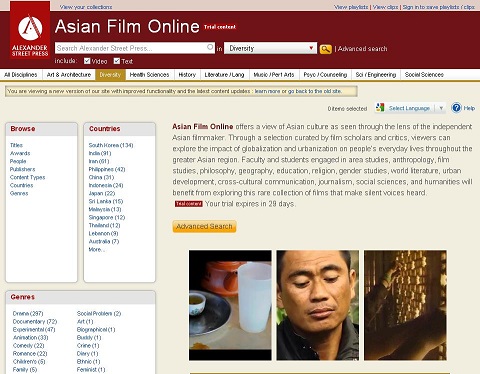Switch to the History tab
The image size is (480, 374).
pos(187,75)
